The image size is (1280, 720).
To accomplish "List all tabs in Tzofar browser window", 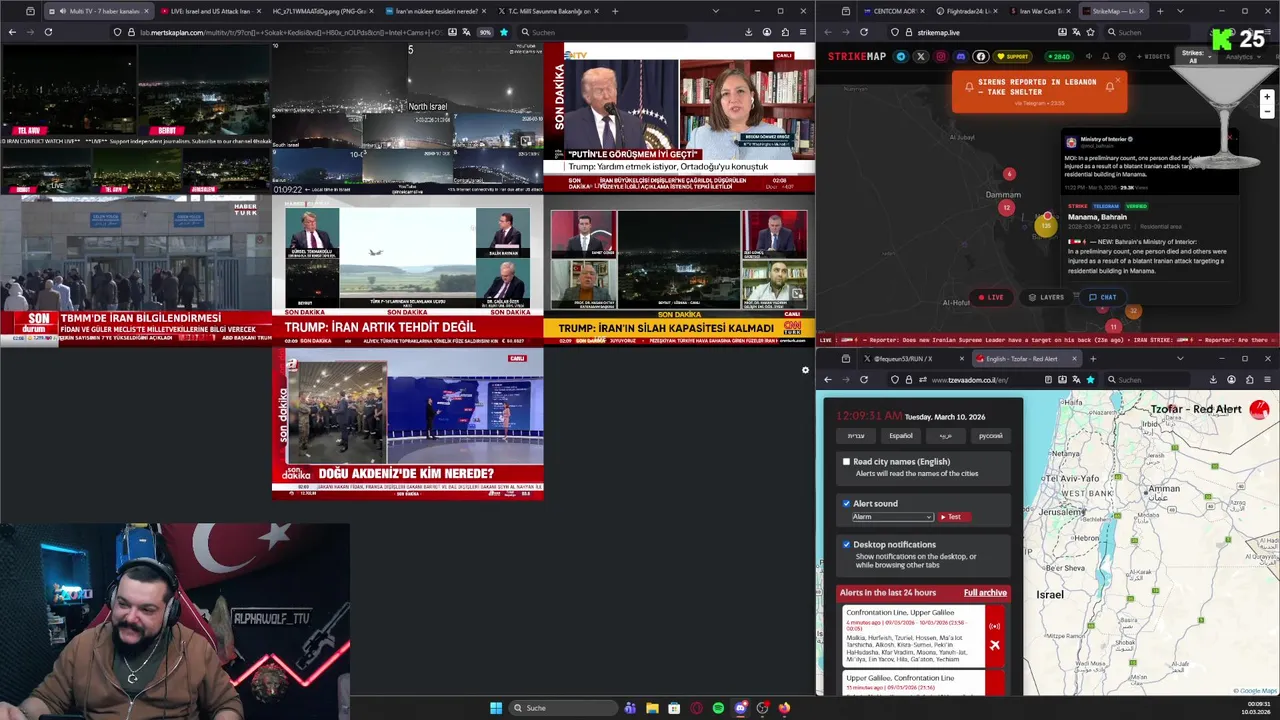I will 1180,358.
